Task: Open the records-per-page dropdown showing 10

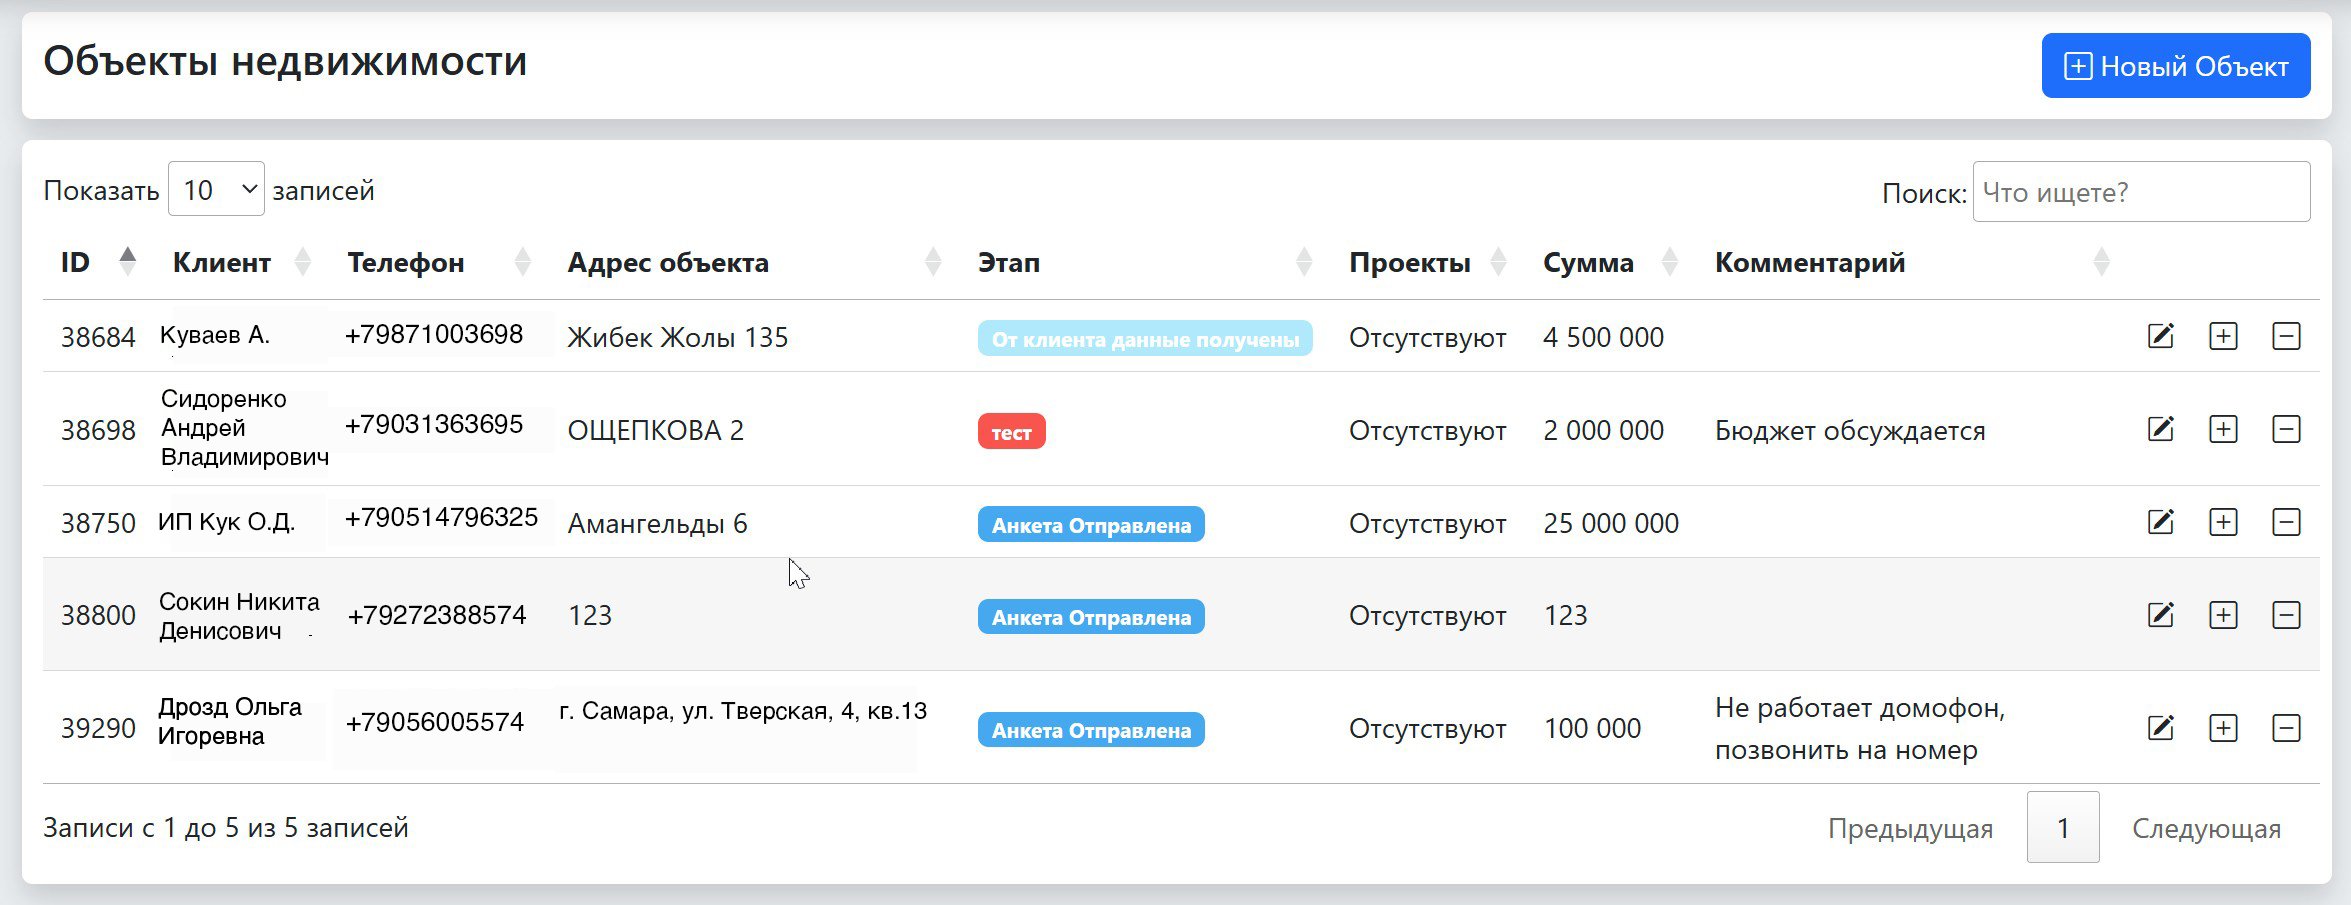Action: point(216,189)
